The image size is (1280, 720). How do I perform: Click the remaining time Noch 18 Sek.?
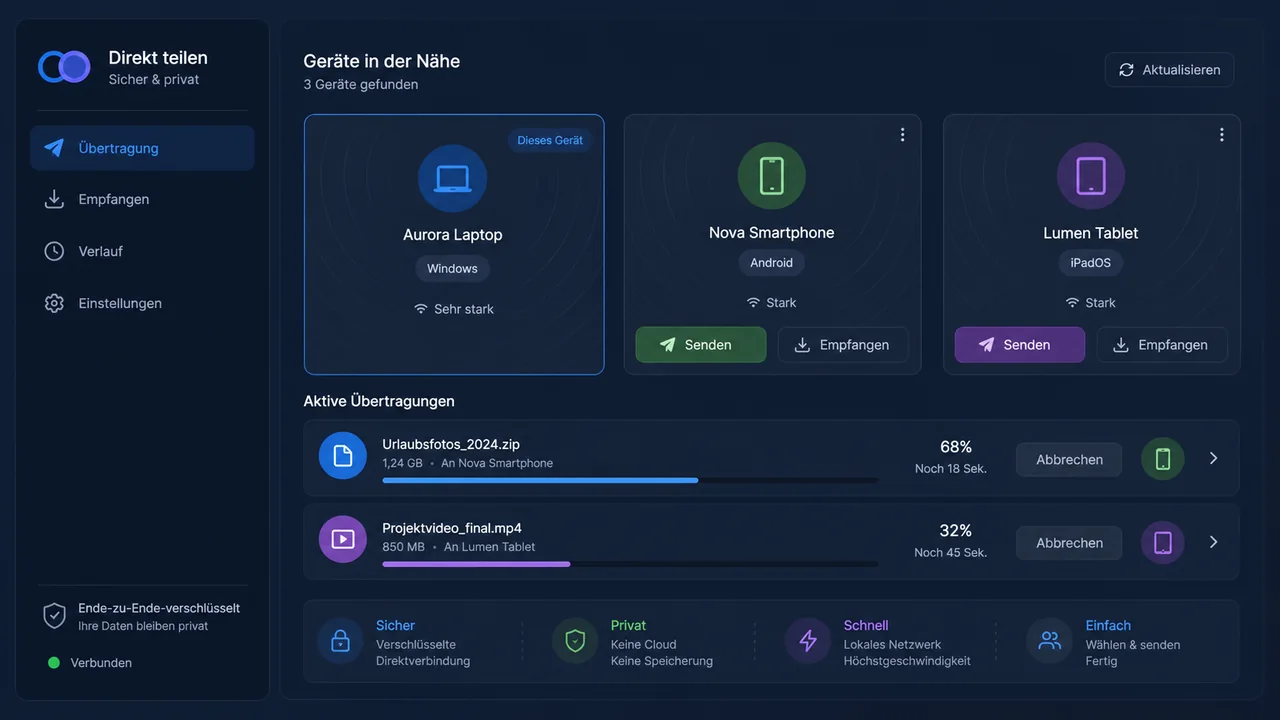coord(951,469)
